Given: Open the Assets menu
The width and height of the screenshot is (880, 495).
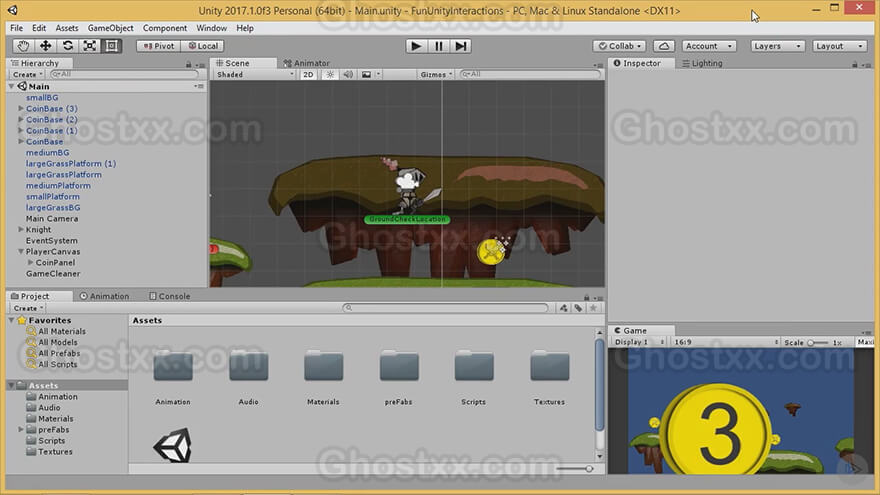Looking at the screenshot, I should click(x=67, y=28).
